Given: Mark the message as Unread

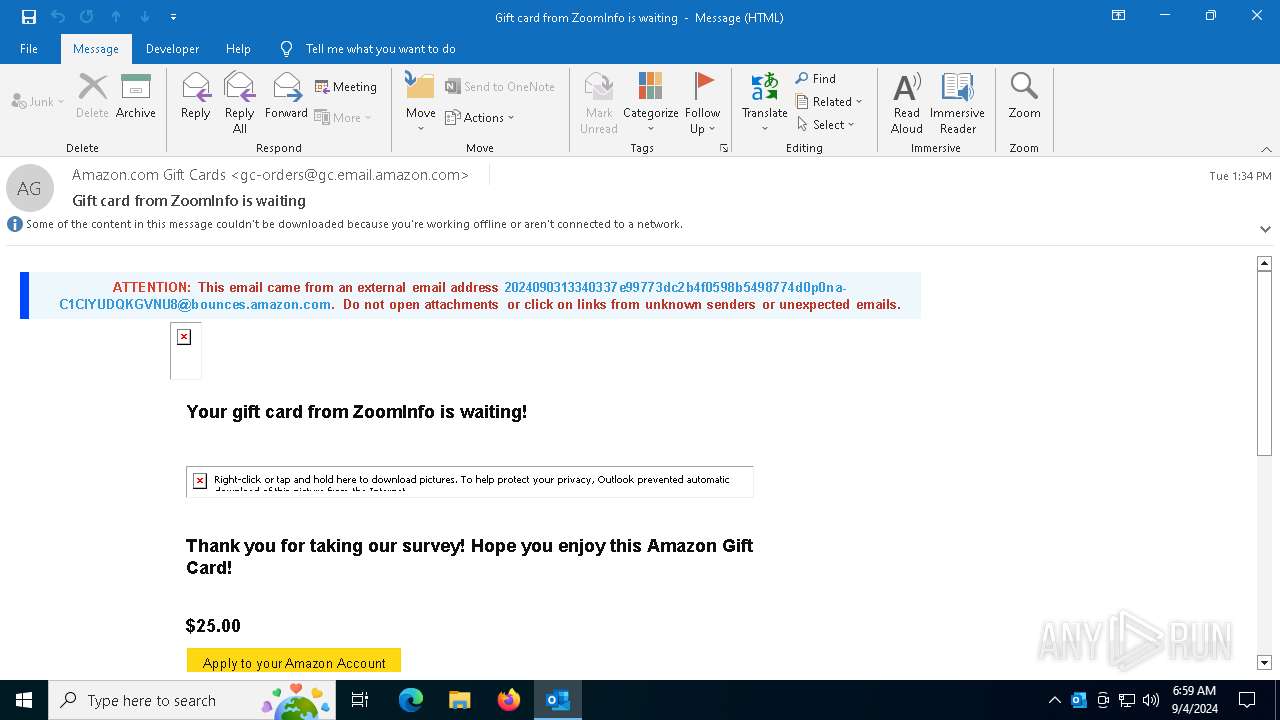Looking at the screenshot, I should [599, 102].
